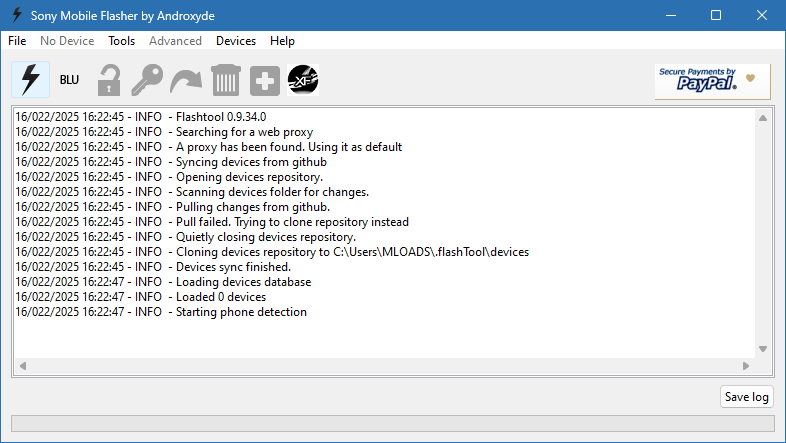Open the BLU bootloader unlock tool
This screenshot has height=443, width=786.
click(x=69, y=80)
